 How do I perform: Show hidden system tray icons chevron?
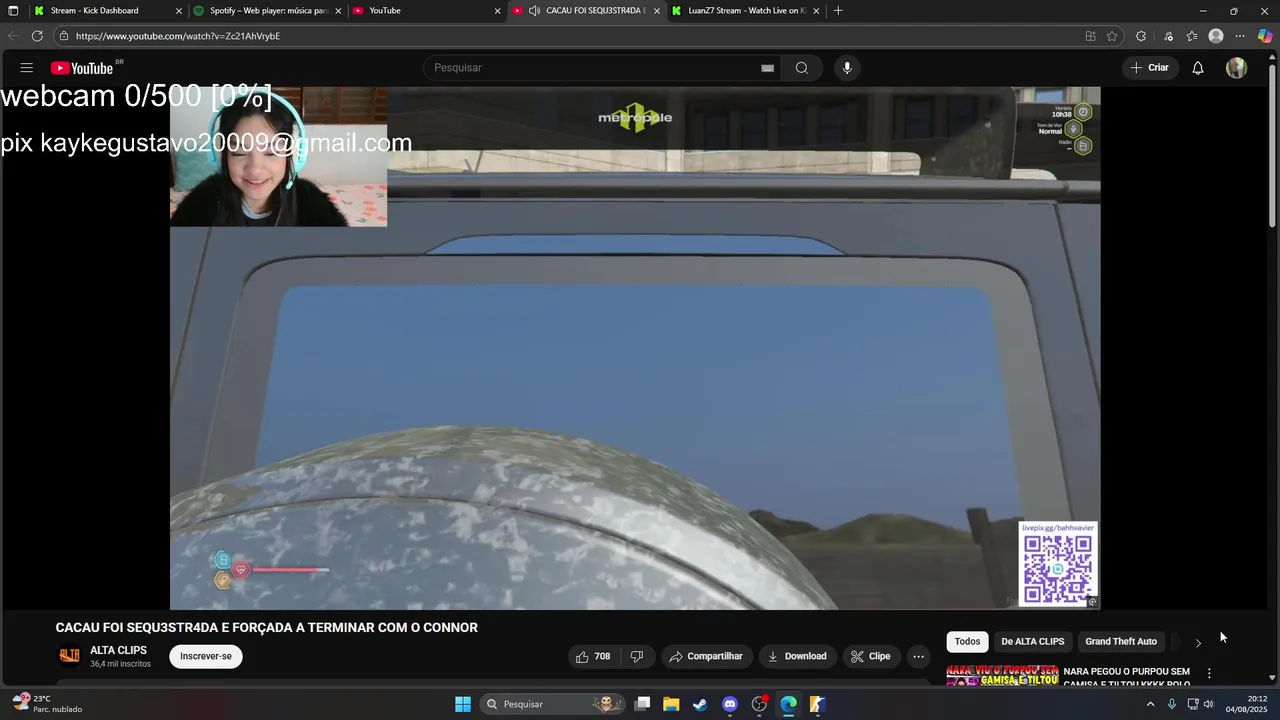(x=1150, y=704)
